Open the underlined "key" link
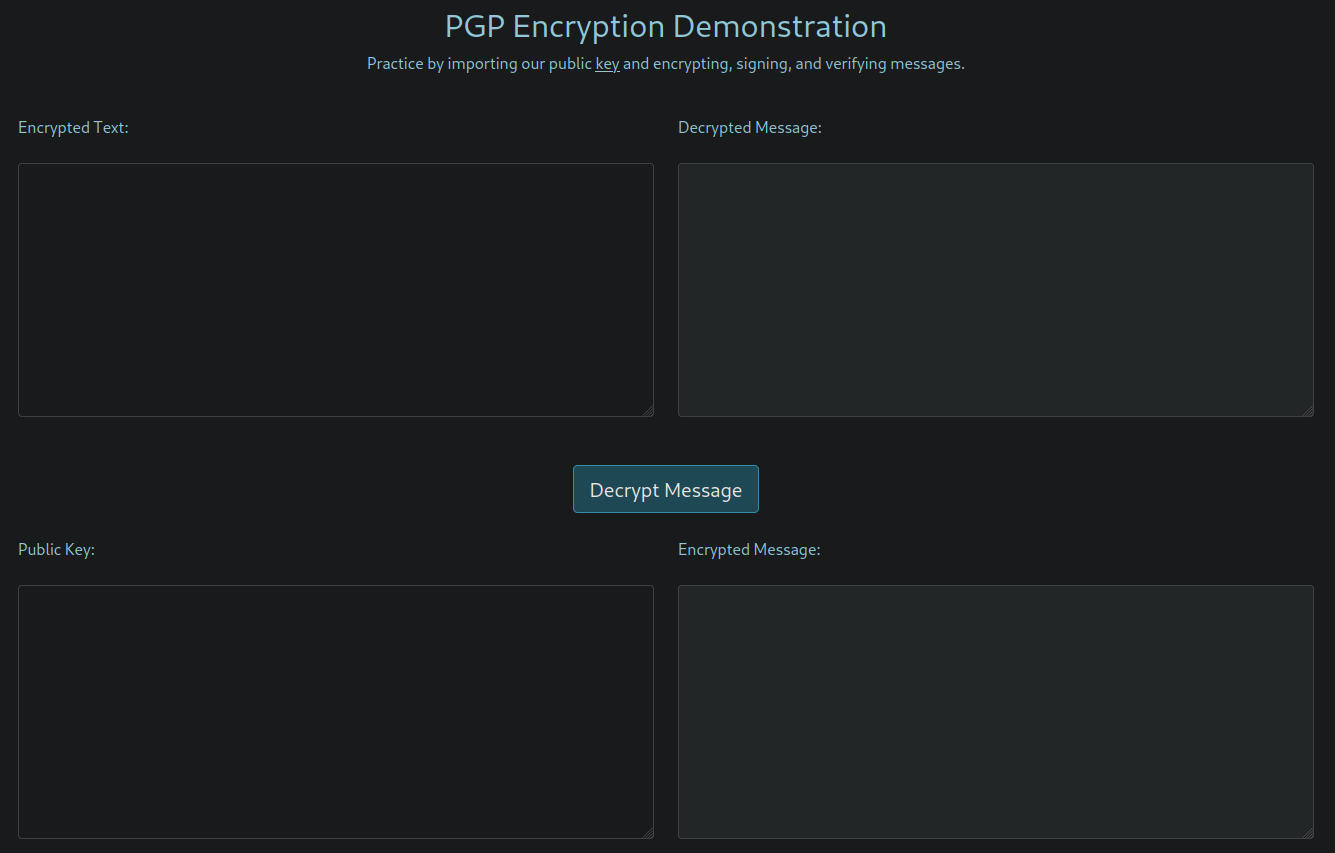The image size is (1335, 853). [x=607, y=64]
